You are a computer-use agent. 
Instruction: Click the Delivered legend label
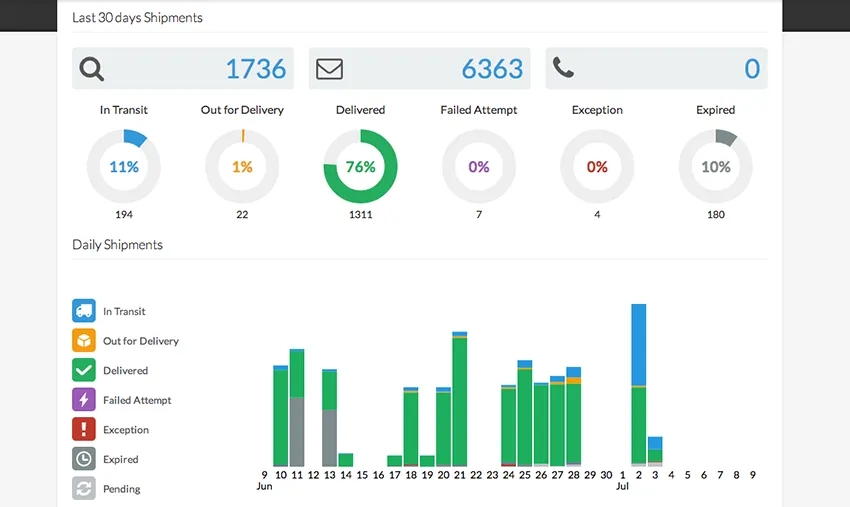pos(125,370)
